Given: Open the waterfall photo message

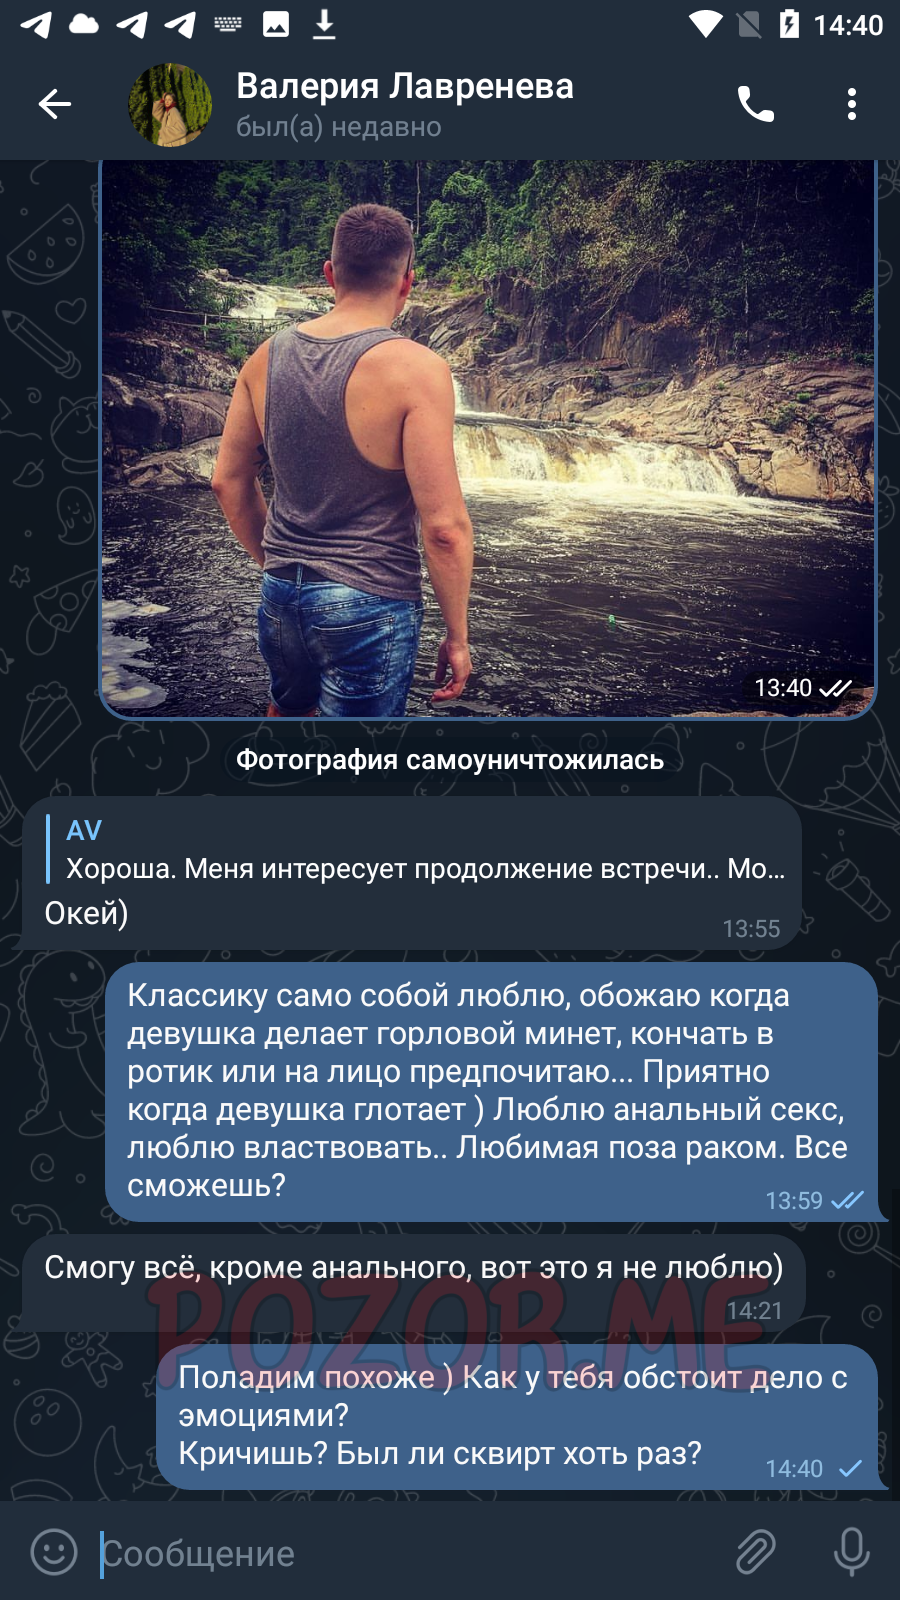Looking at the screenshot, I should 488,439.
